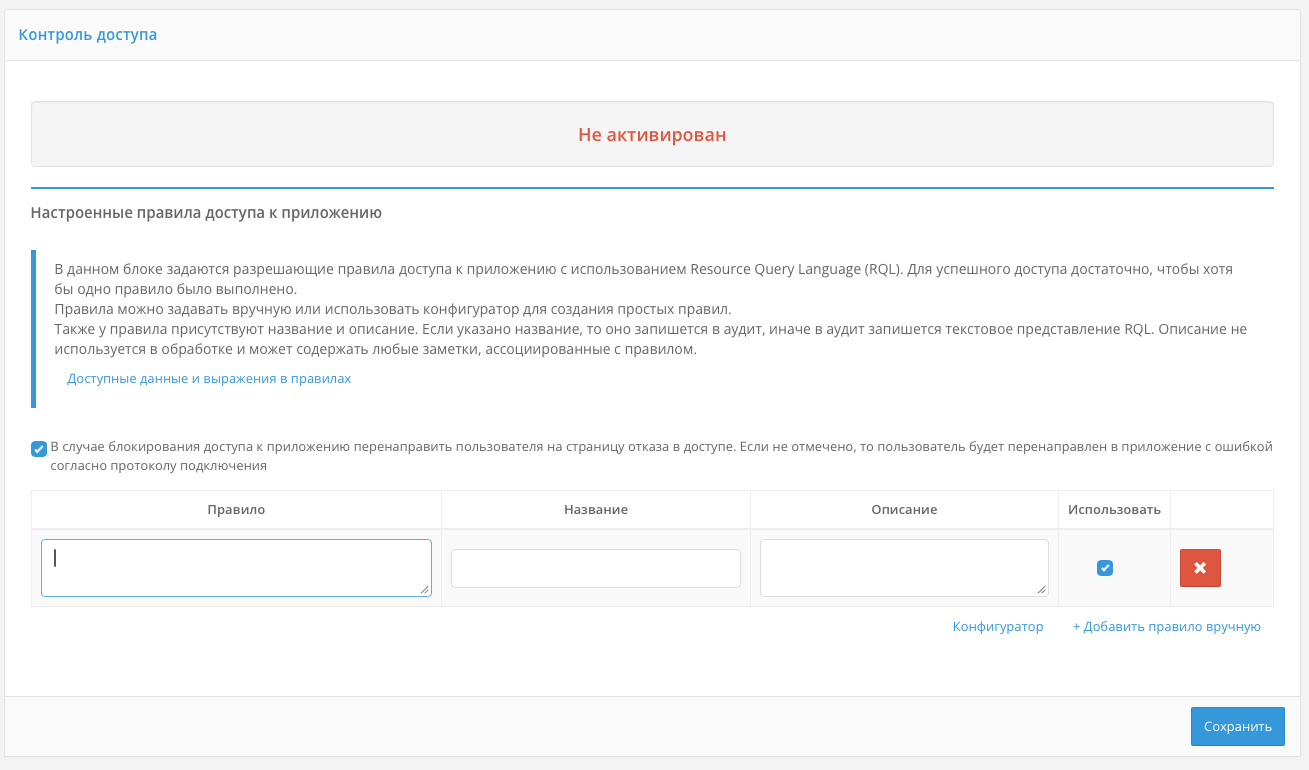The width and height of the screenshot is (1309, 770).
Task: Delete the rule row with red X button
Action: coord(1200,568)
